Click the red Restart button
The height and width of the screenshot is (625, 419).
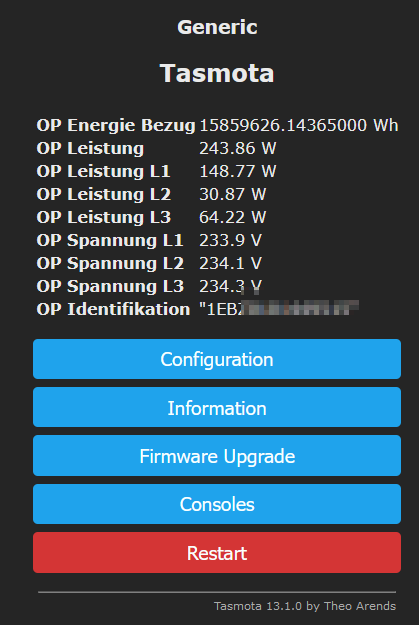(217, 552)
